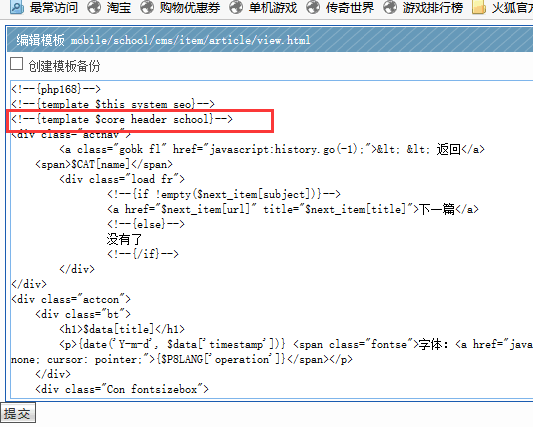Screen dimensions: 533x427
Task: Submit the template with 提交 button
Action: [x=18, y=414]
